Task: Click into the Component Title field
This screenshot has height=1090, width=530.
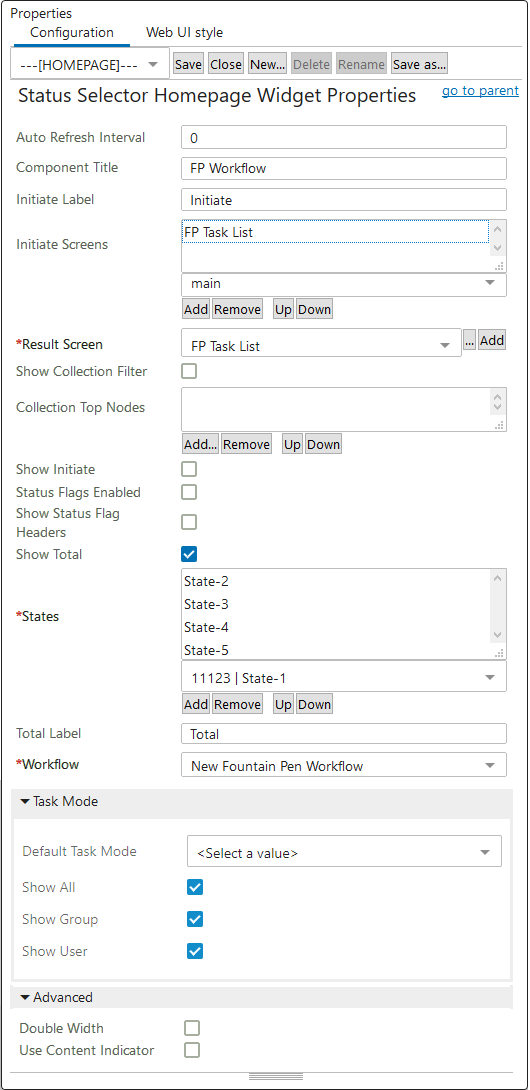Action: click(344, 168)
